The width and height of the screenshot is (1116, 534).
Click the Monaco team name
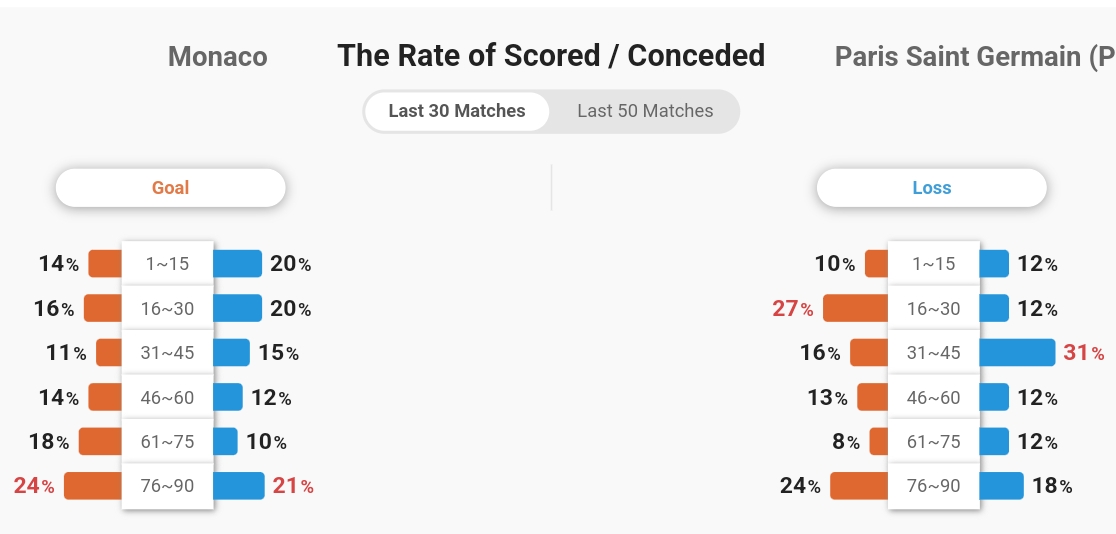point(218,56)
